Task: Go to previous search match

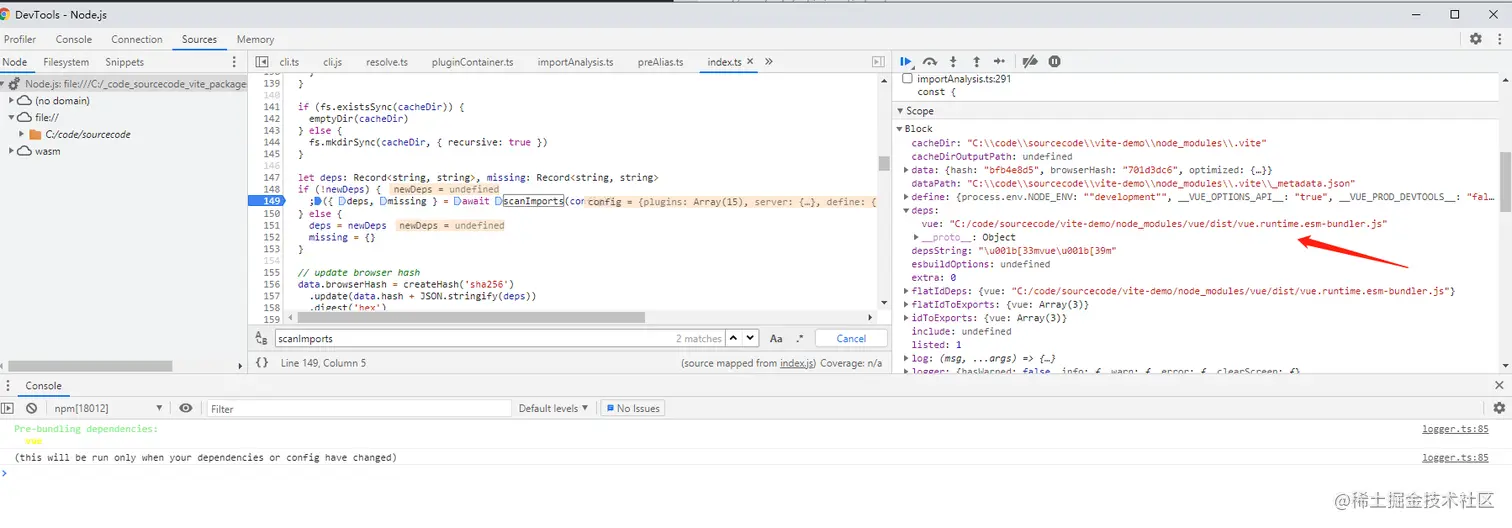Action: click(x=736, y=339)
